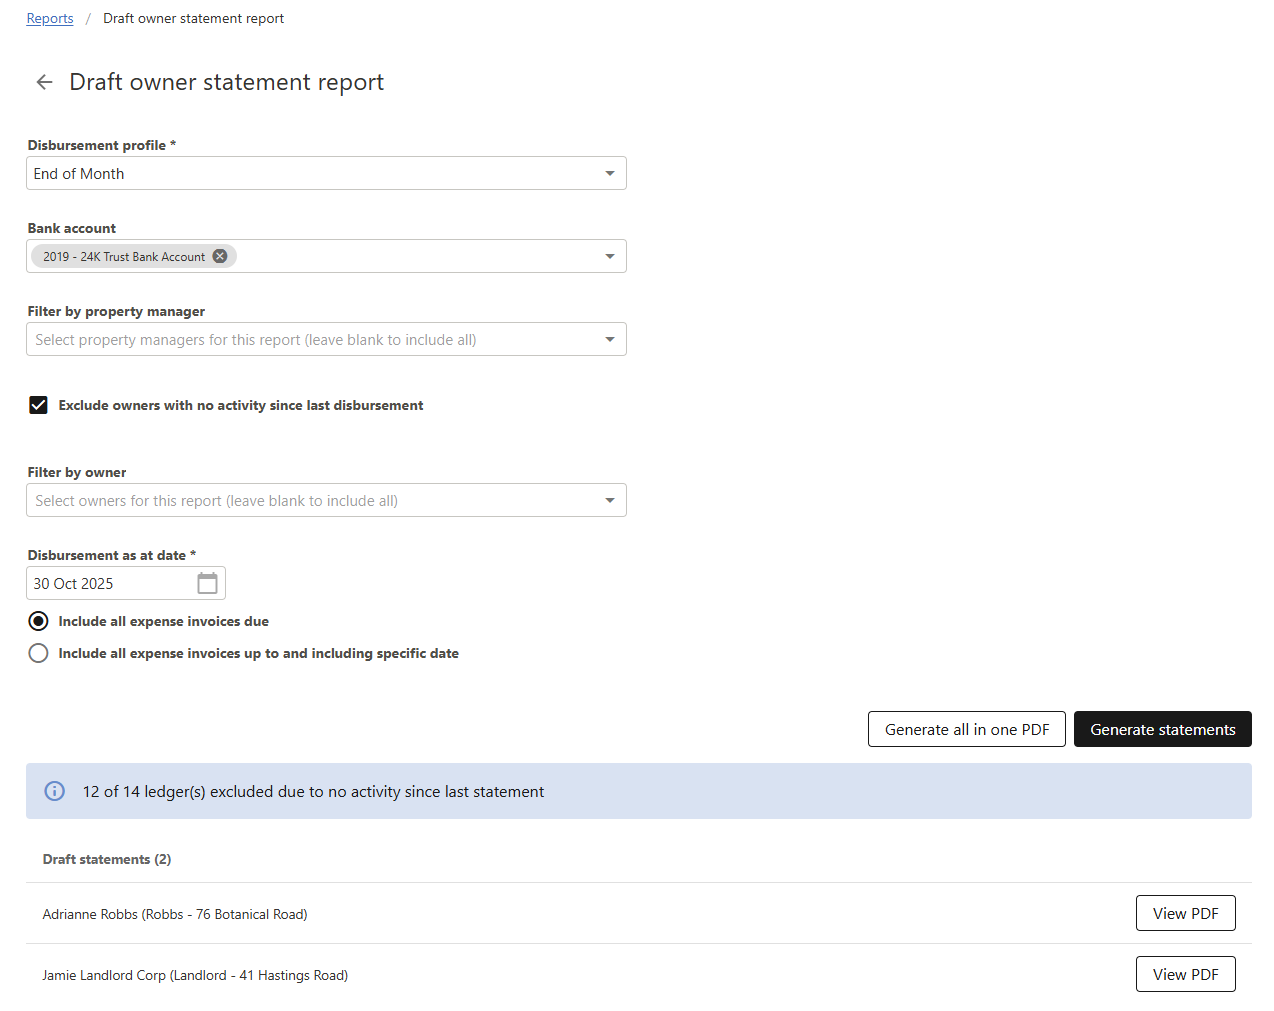Click the info icon in the blue banner
Screen dimensions: 1274x1011
(55, 791)
